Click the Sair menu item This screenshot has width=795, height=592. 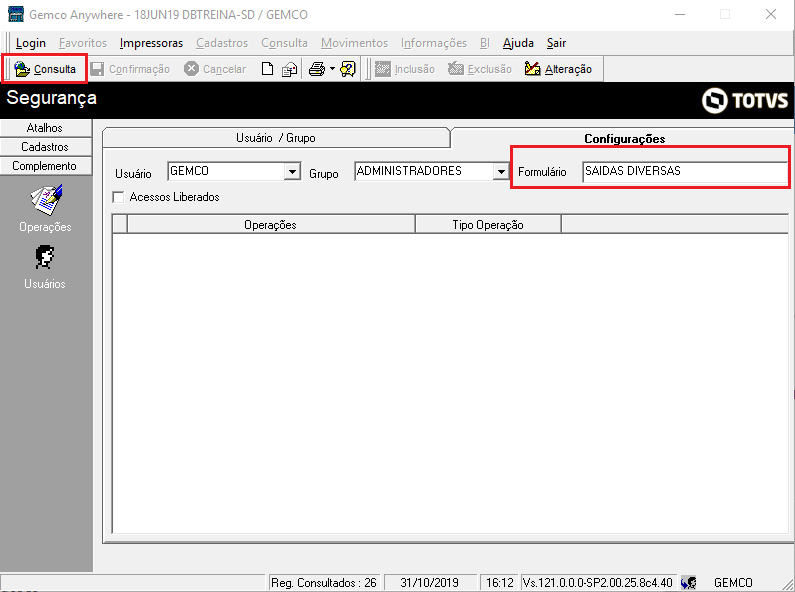556,43
